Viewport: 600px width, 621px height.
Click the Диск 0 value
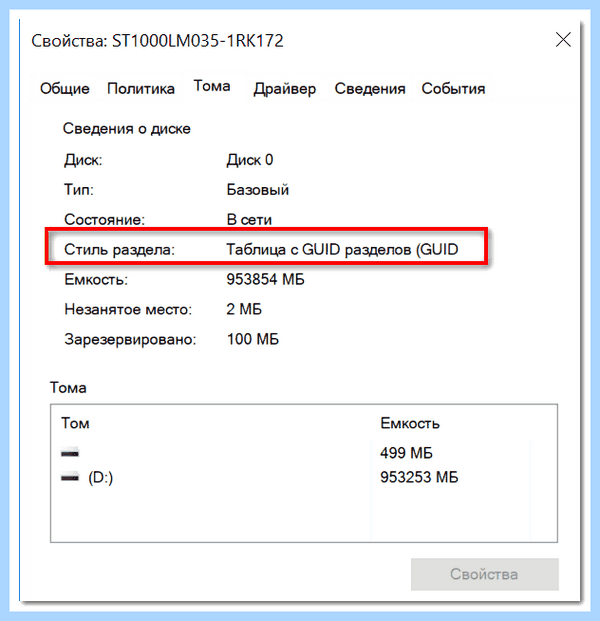250,160
